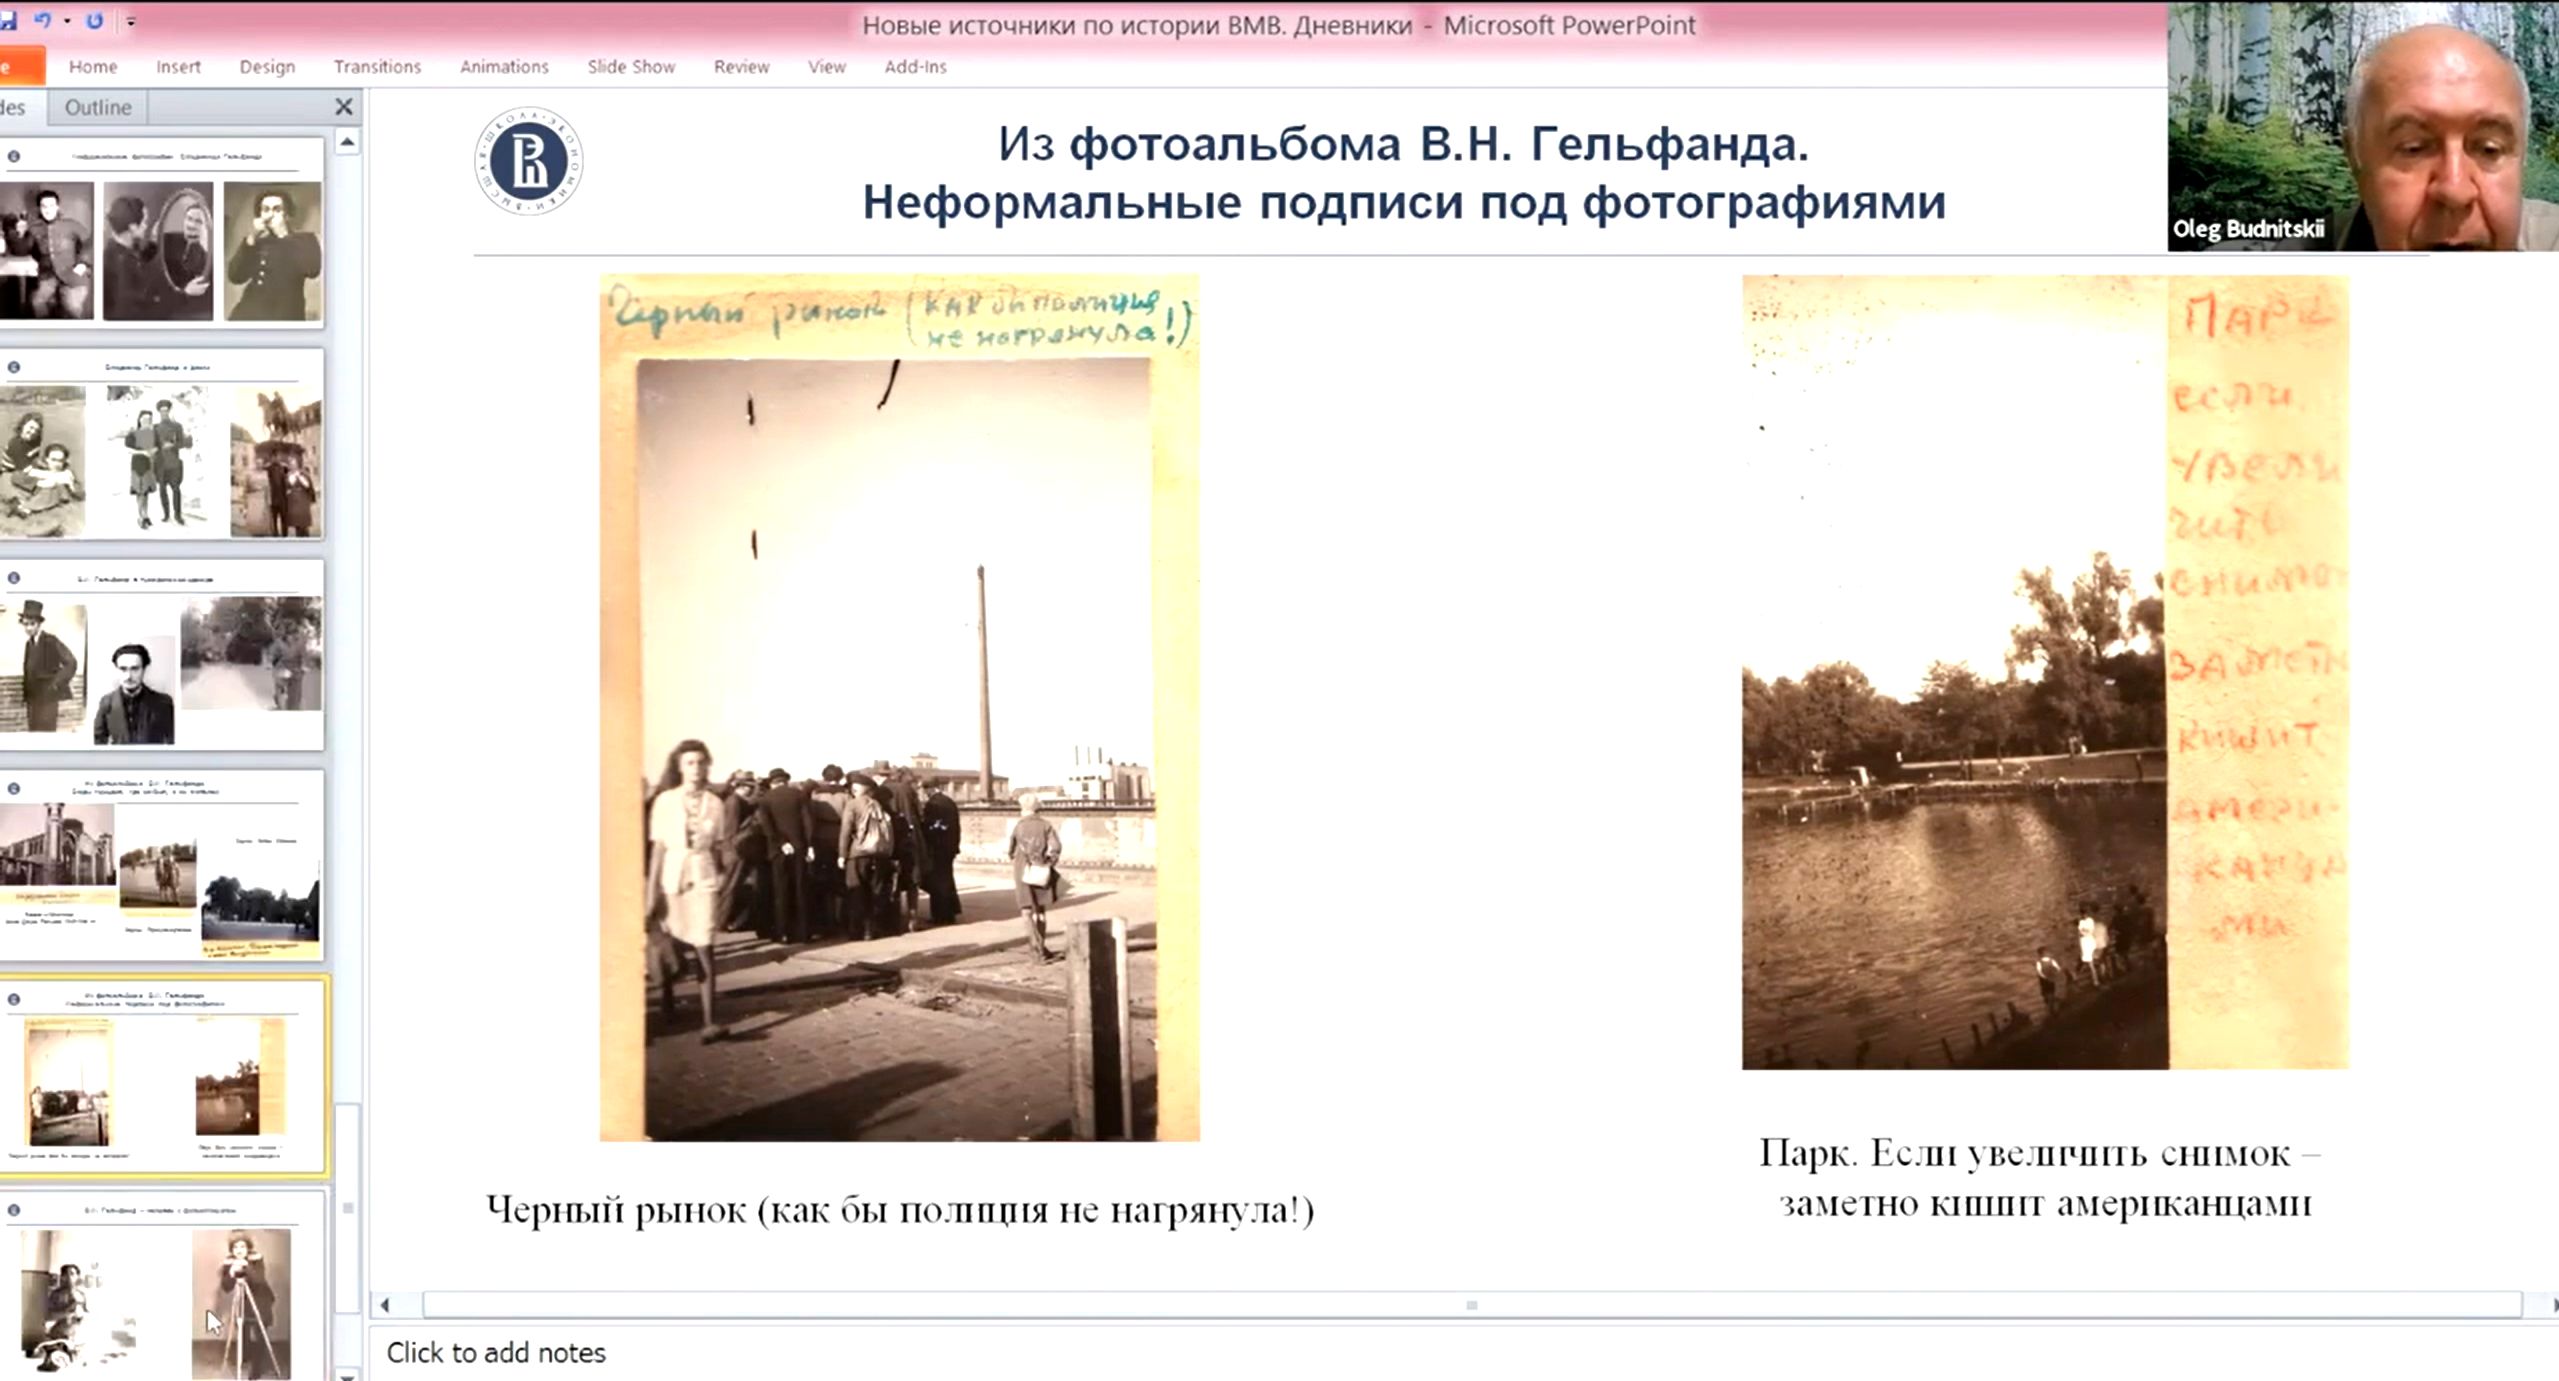Click the Save floppy disk icon
This screenshot has height=1381, width=2559.
(x=8, y=21)
